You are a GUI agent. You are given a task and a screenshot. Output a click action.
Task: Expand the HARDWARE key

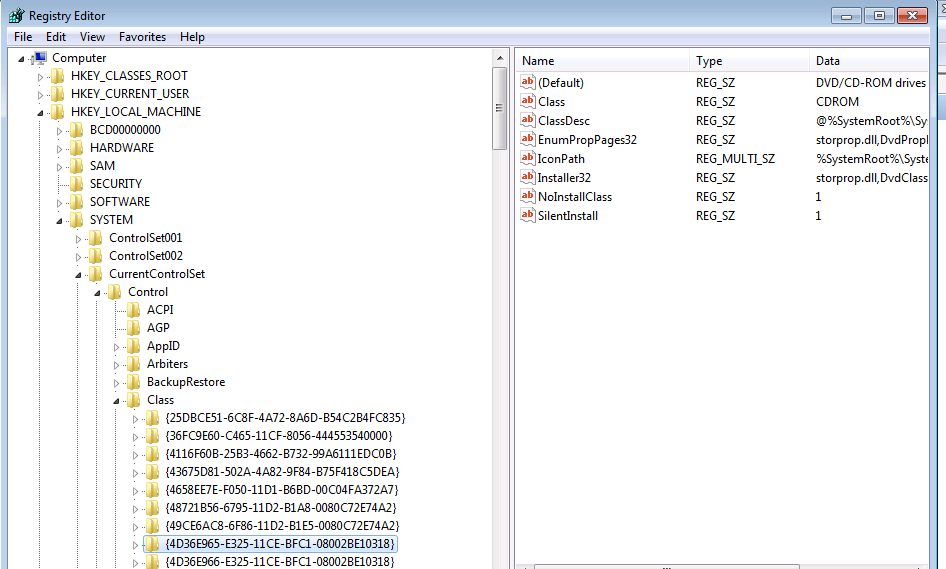click(x=59, y=149)
